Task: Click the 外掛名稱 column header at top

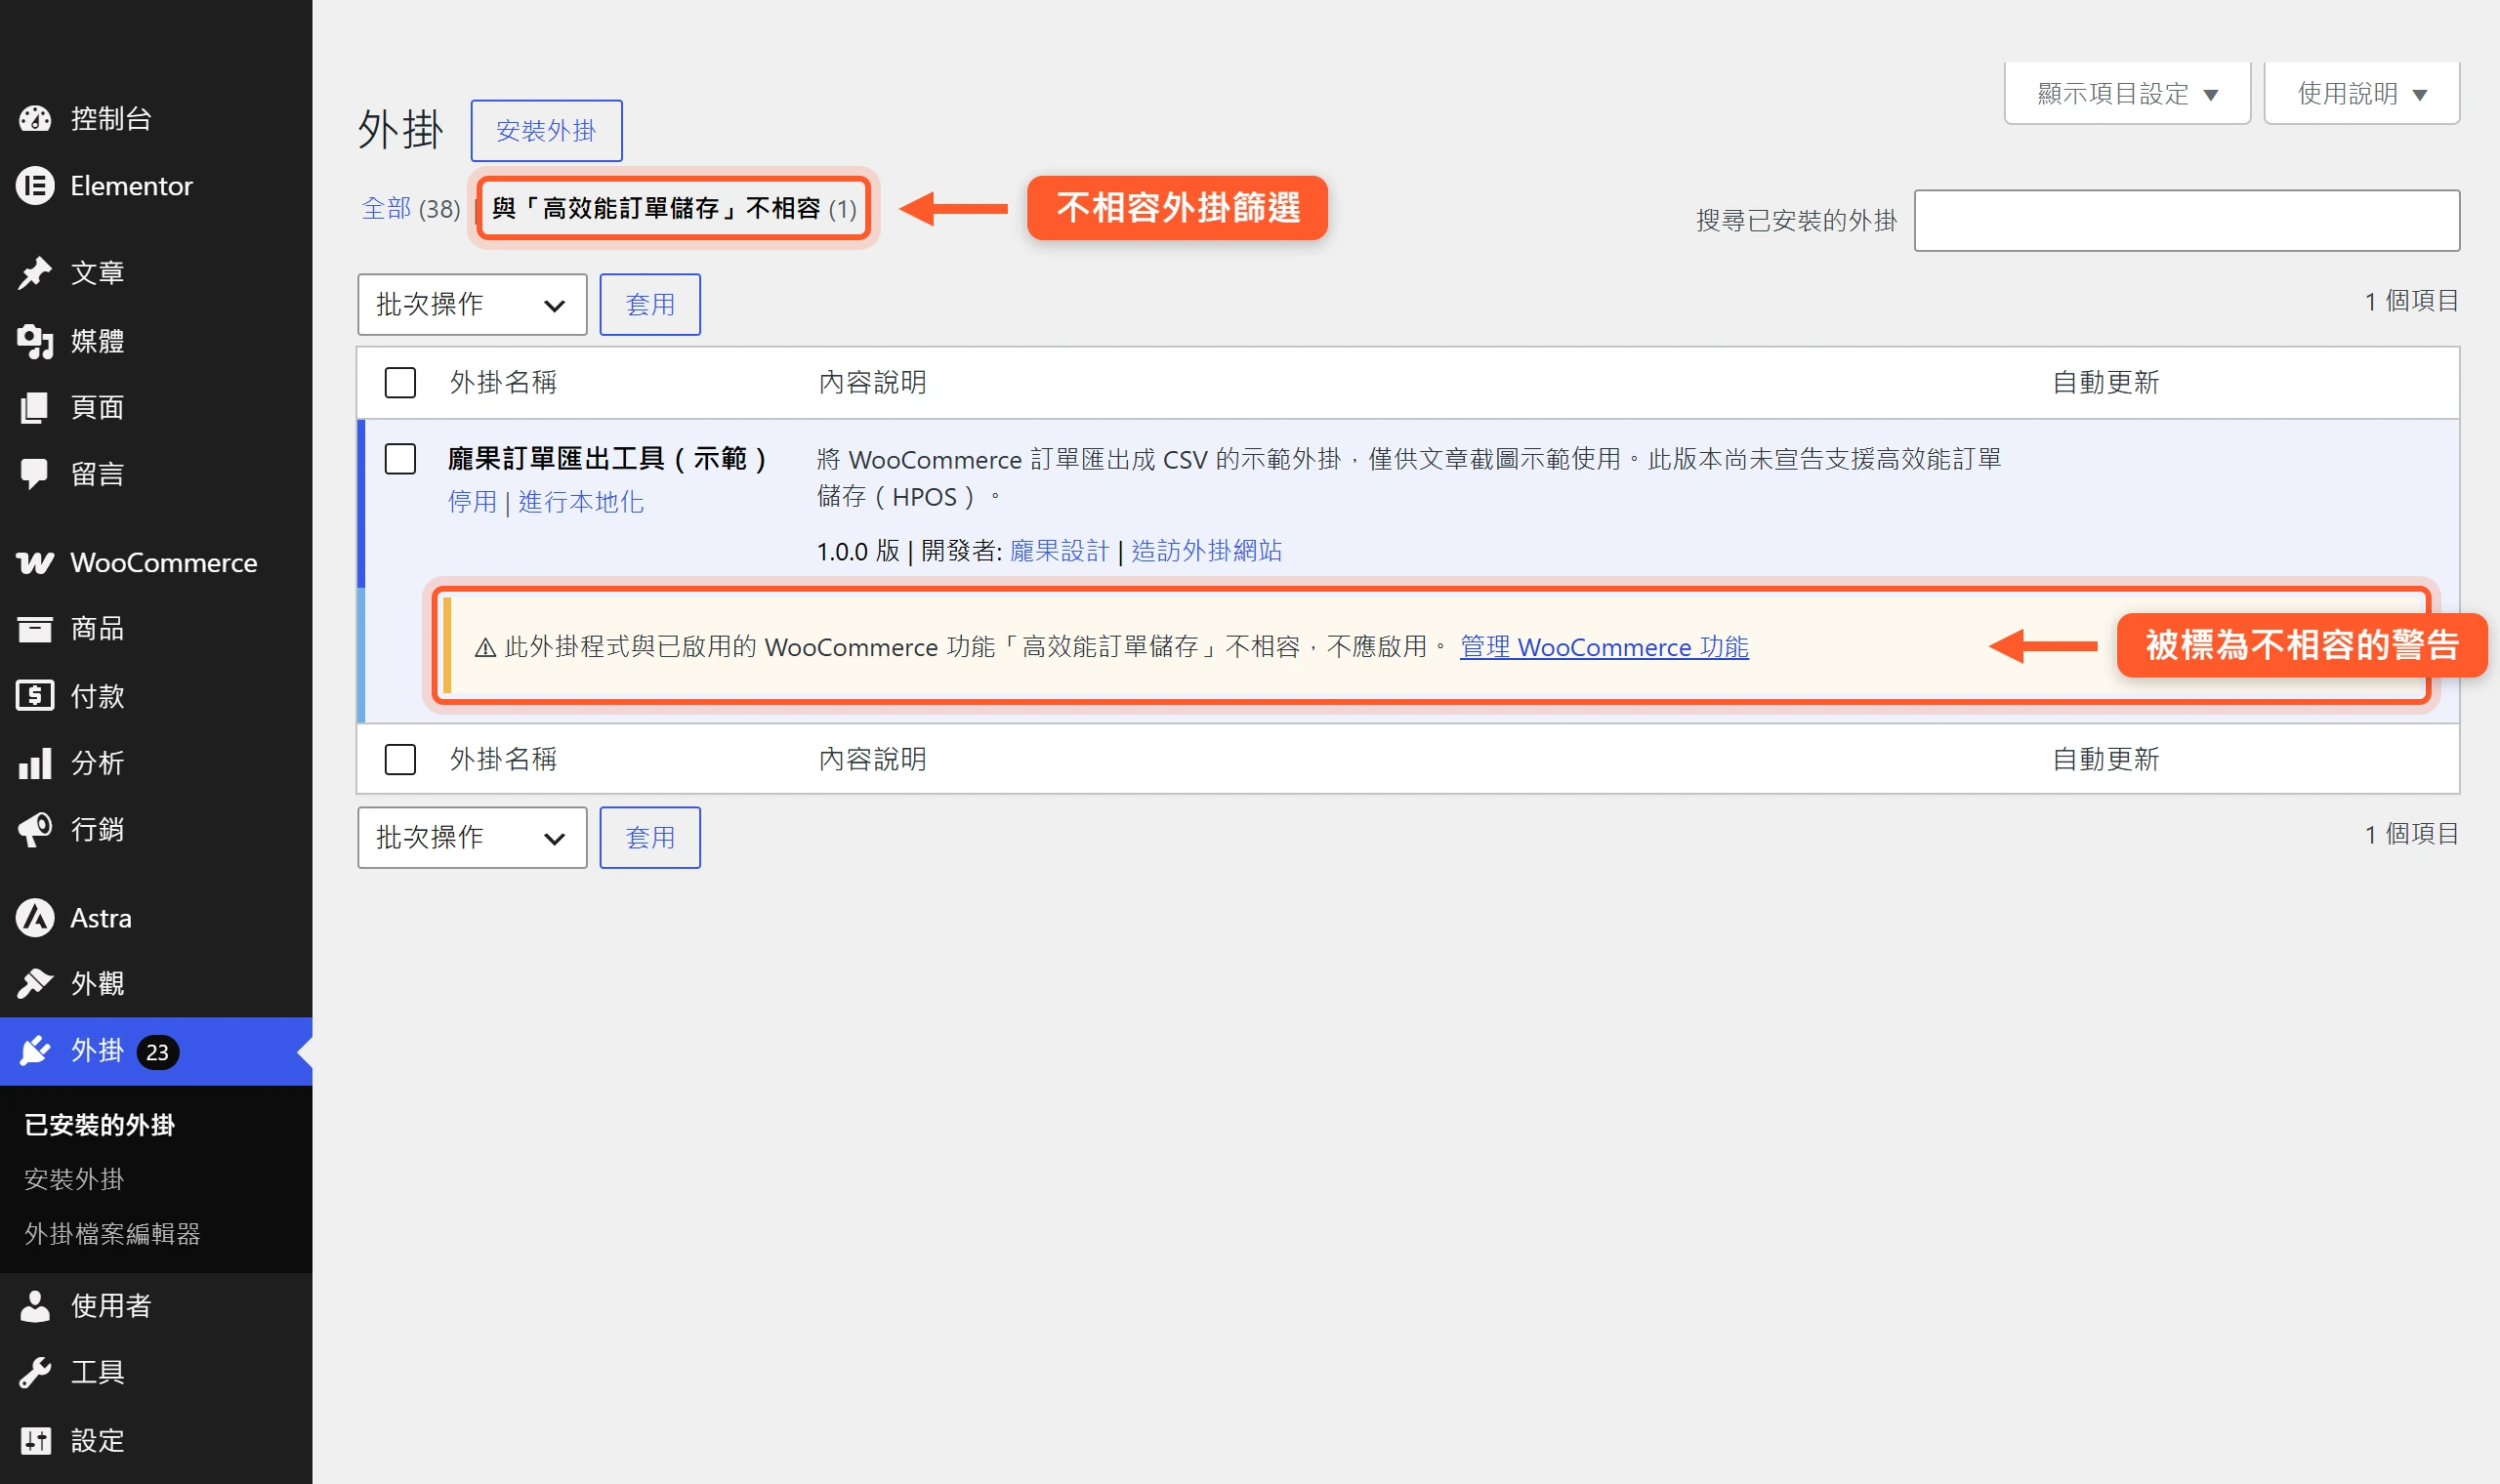Action: pos(503,383)
